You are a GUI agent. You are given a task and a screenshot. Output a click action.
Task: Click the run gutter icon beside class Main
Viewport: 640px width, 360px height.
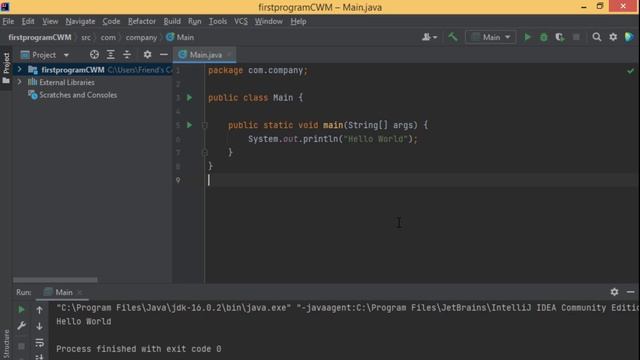click(x=189, y=98)
